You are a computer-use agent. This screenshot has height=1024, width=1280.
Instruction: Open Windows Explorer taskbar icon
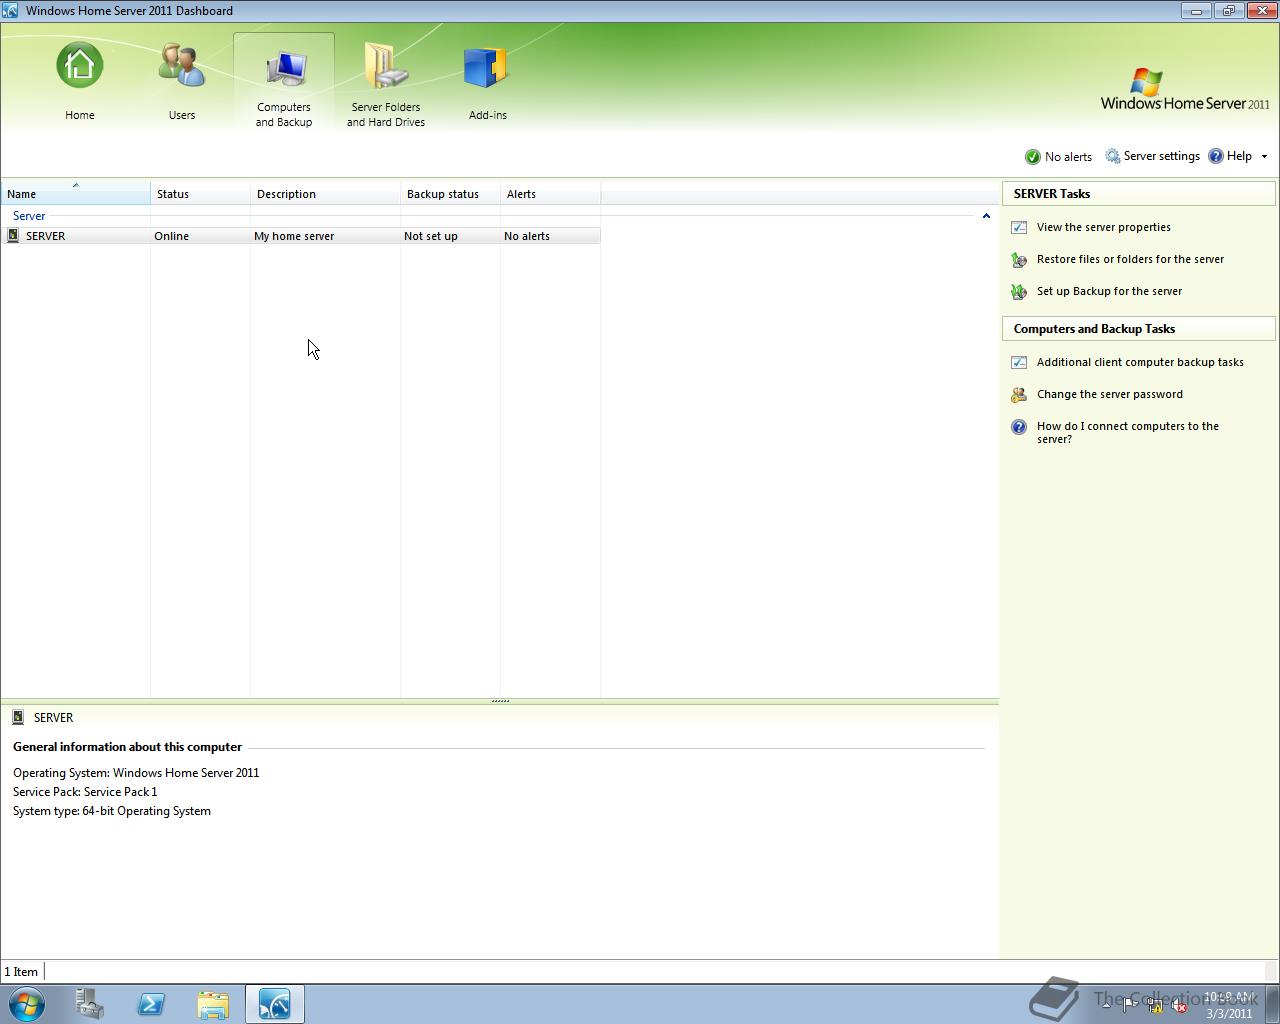(x=213, y=1004)
